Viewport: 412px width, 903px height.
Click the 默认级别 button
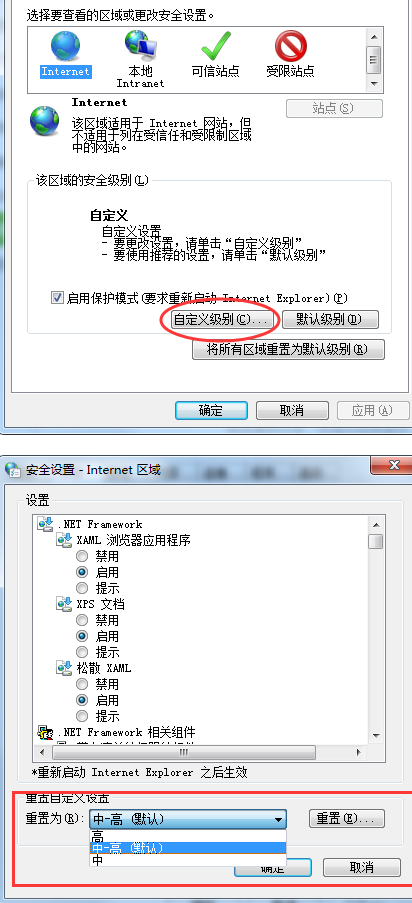[330, 320]
